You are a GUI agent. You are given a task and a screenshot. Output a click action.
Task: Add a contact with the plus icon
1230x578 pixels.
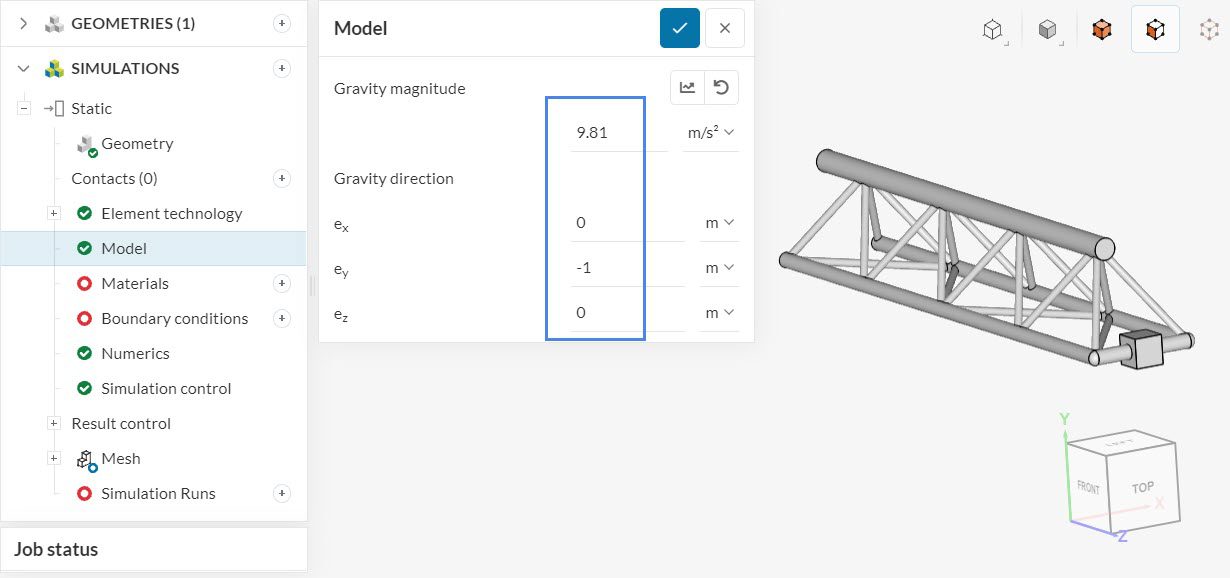(282, 179)
